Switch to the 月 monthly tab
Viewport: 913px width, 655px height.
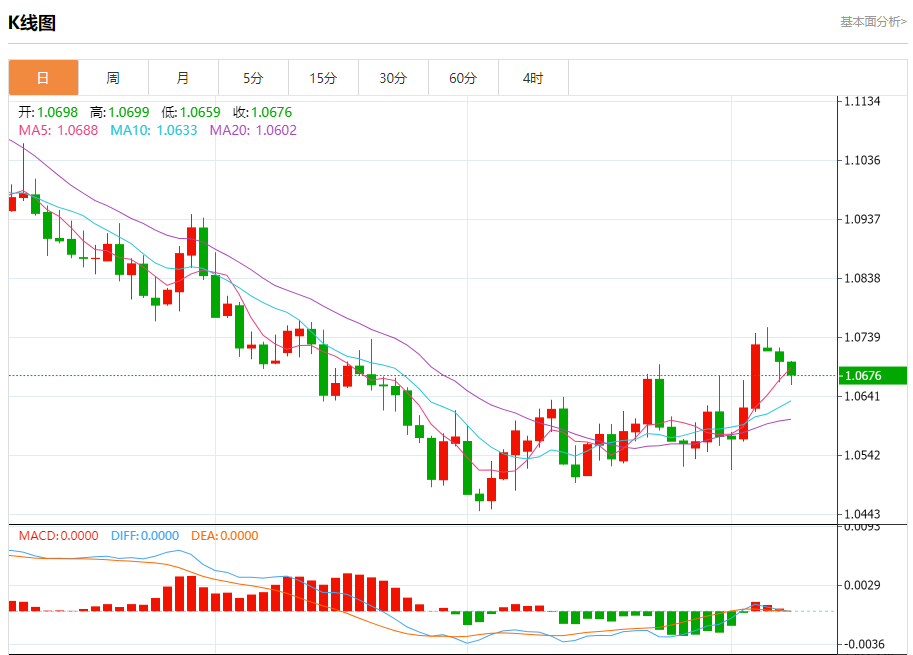(x=183, y=77)
